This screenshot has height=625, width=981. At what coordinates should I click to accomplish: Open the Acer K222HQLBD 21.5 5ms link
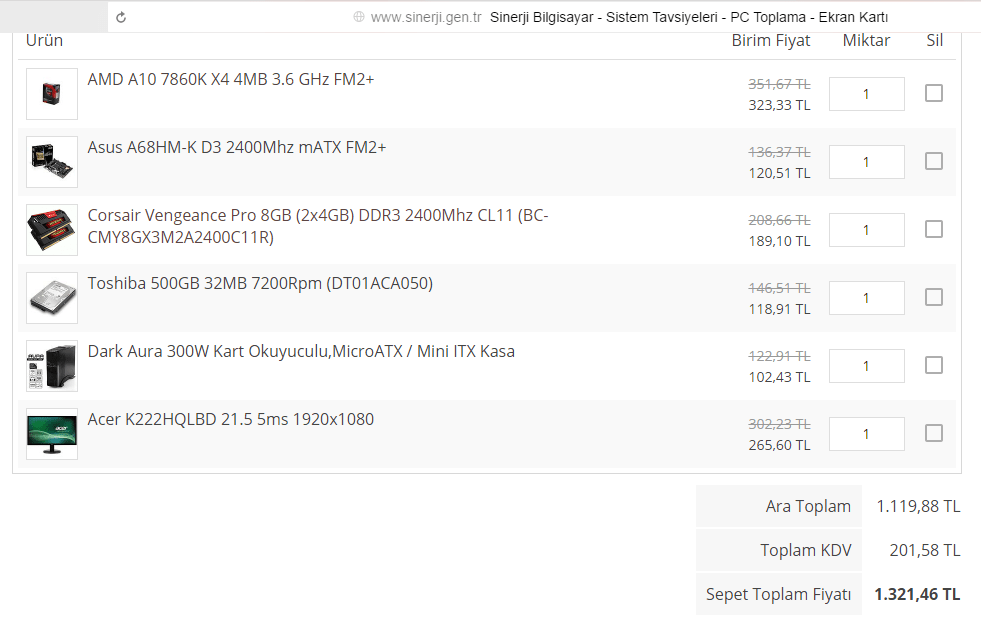pos(231,419)
